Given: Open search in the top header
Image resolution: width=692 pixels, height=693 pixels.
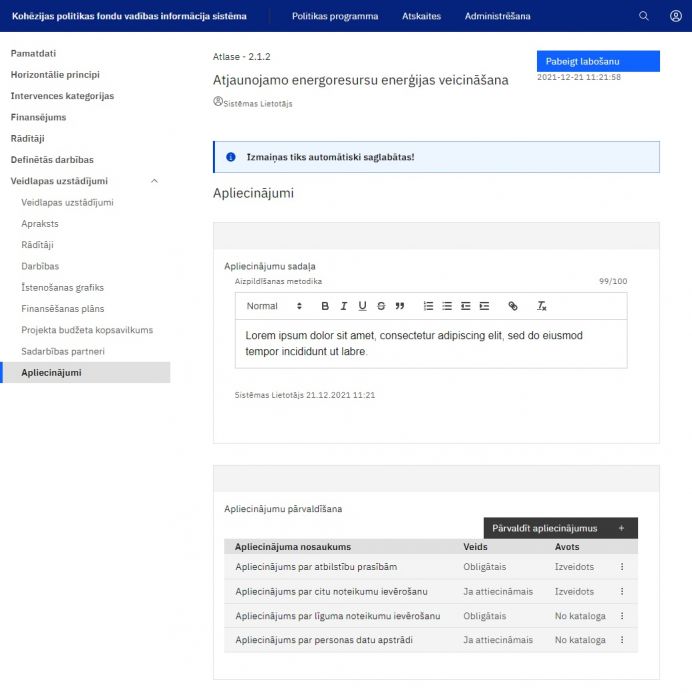Looking at the screenshot, I should [x=644, y=16].
